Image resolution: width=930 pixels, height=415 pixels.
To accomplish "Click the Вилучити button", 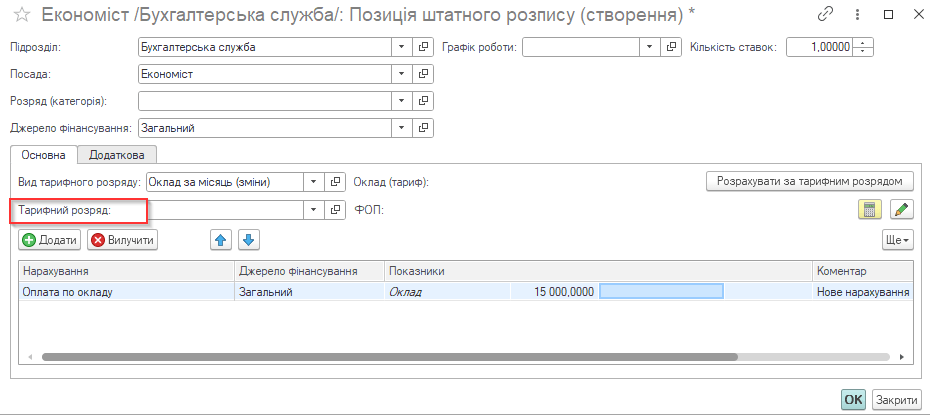I will 122,240.
